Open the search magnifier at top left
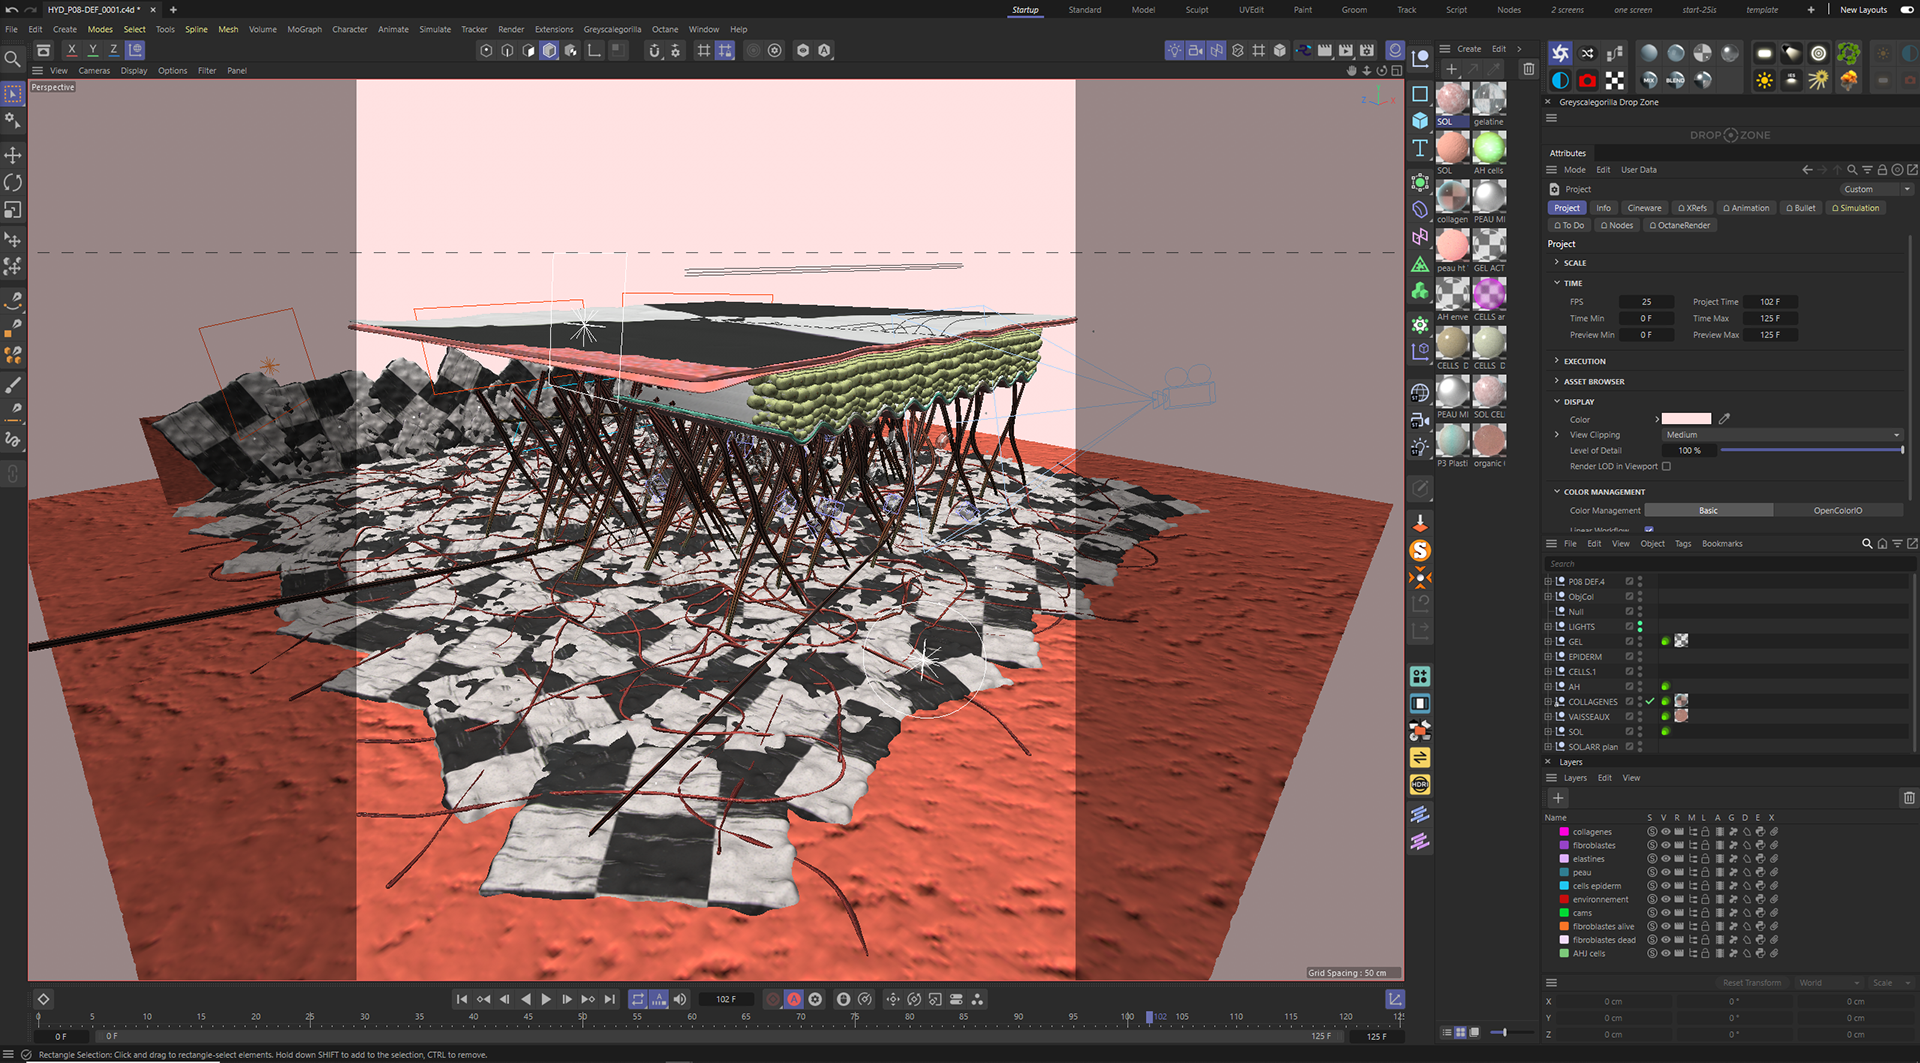Screen dimensions: 1920x1063 pyautogui.click(x=13, y=59)
